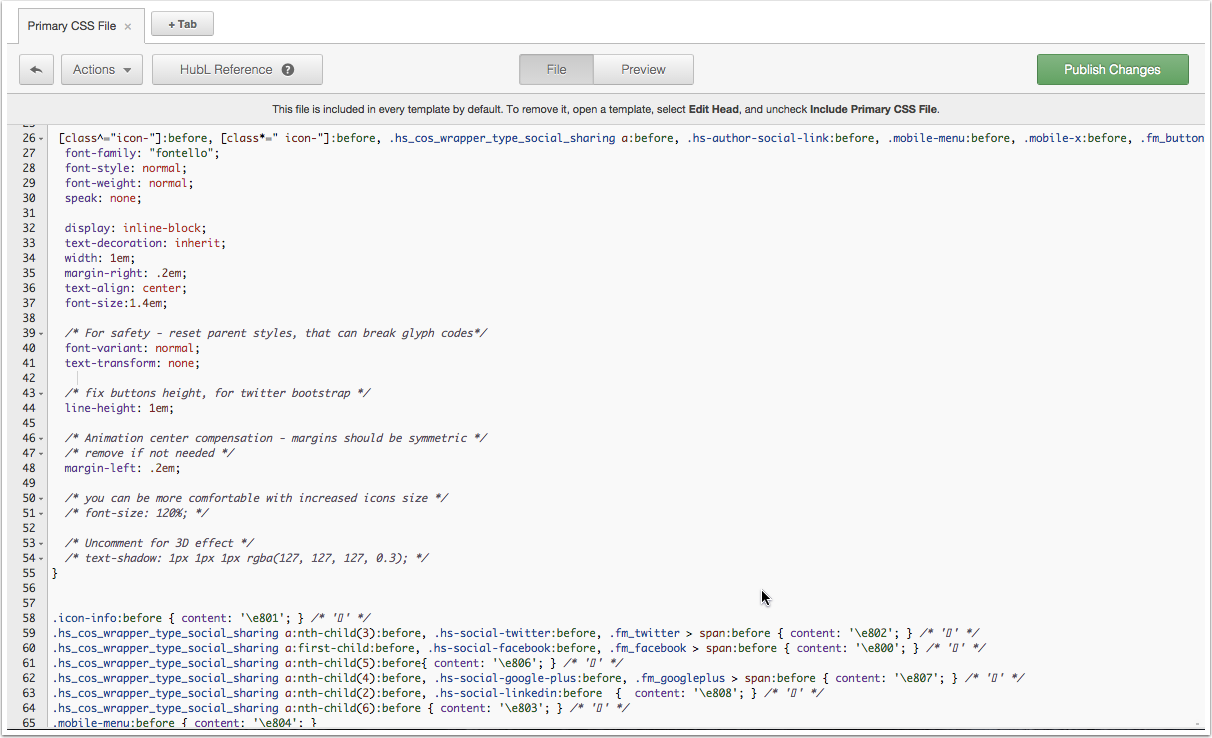This screenshot has width=1212, height=738.
Task: Click the back arrow button
Action: (36, 70)
